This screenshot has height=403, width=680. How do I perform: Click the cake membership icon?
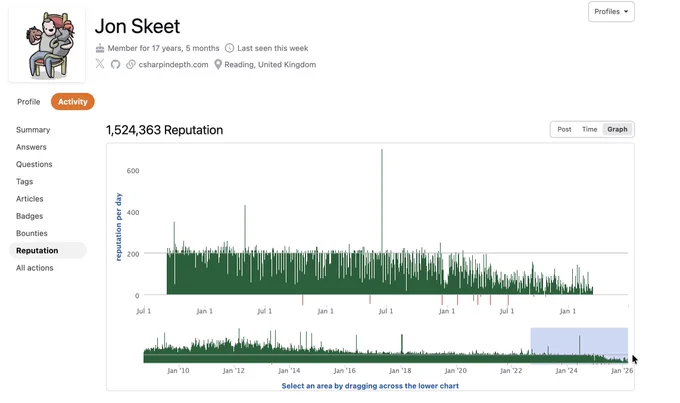point(100,48)
